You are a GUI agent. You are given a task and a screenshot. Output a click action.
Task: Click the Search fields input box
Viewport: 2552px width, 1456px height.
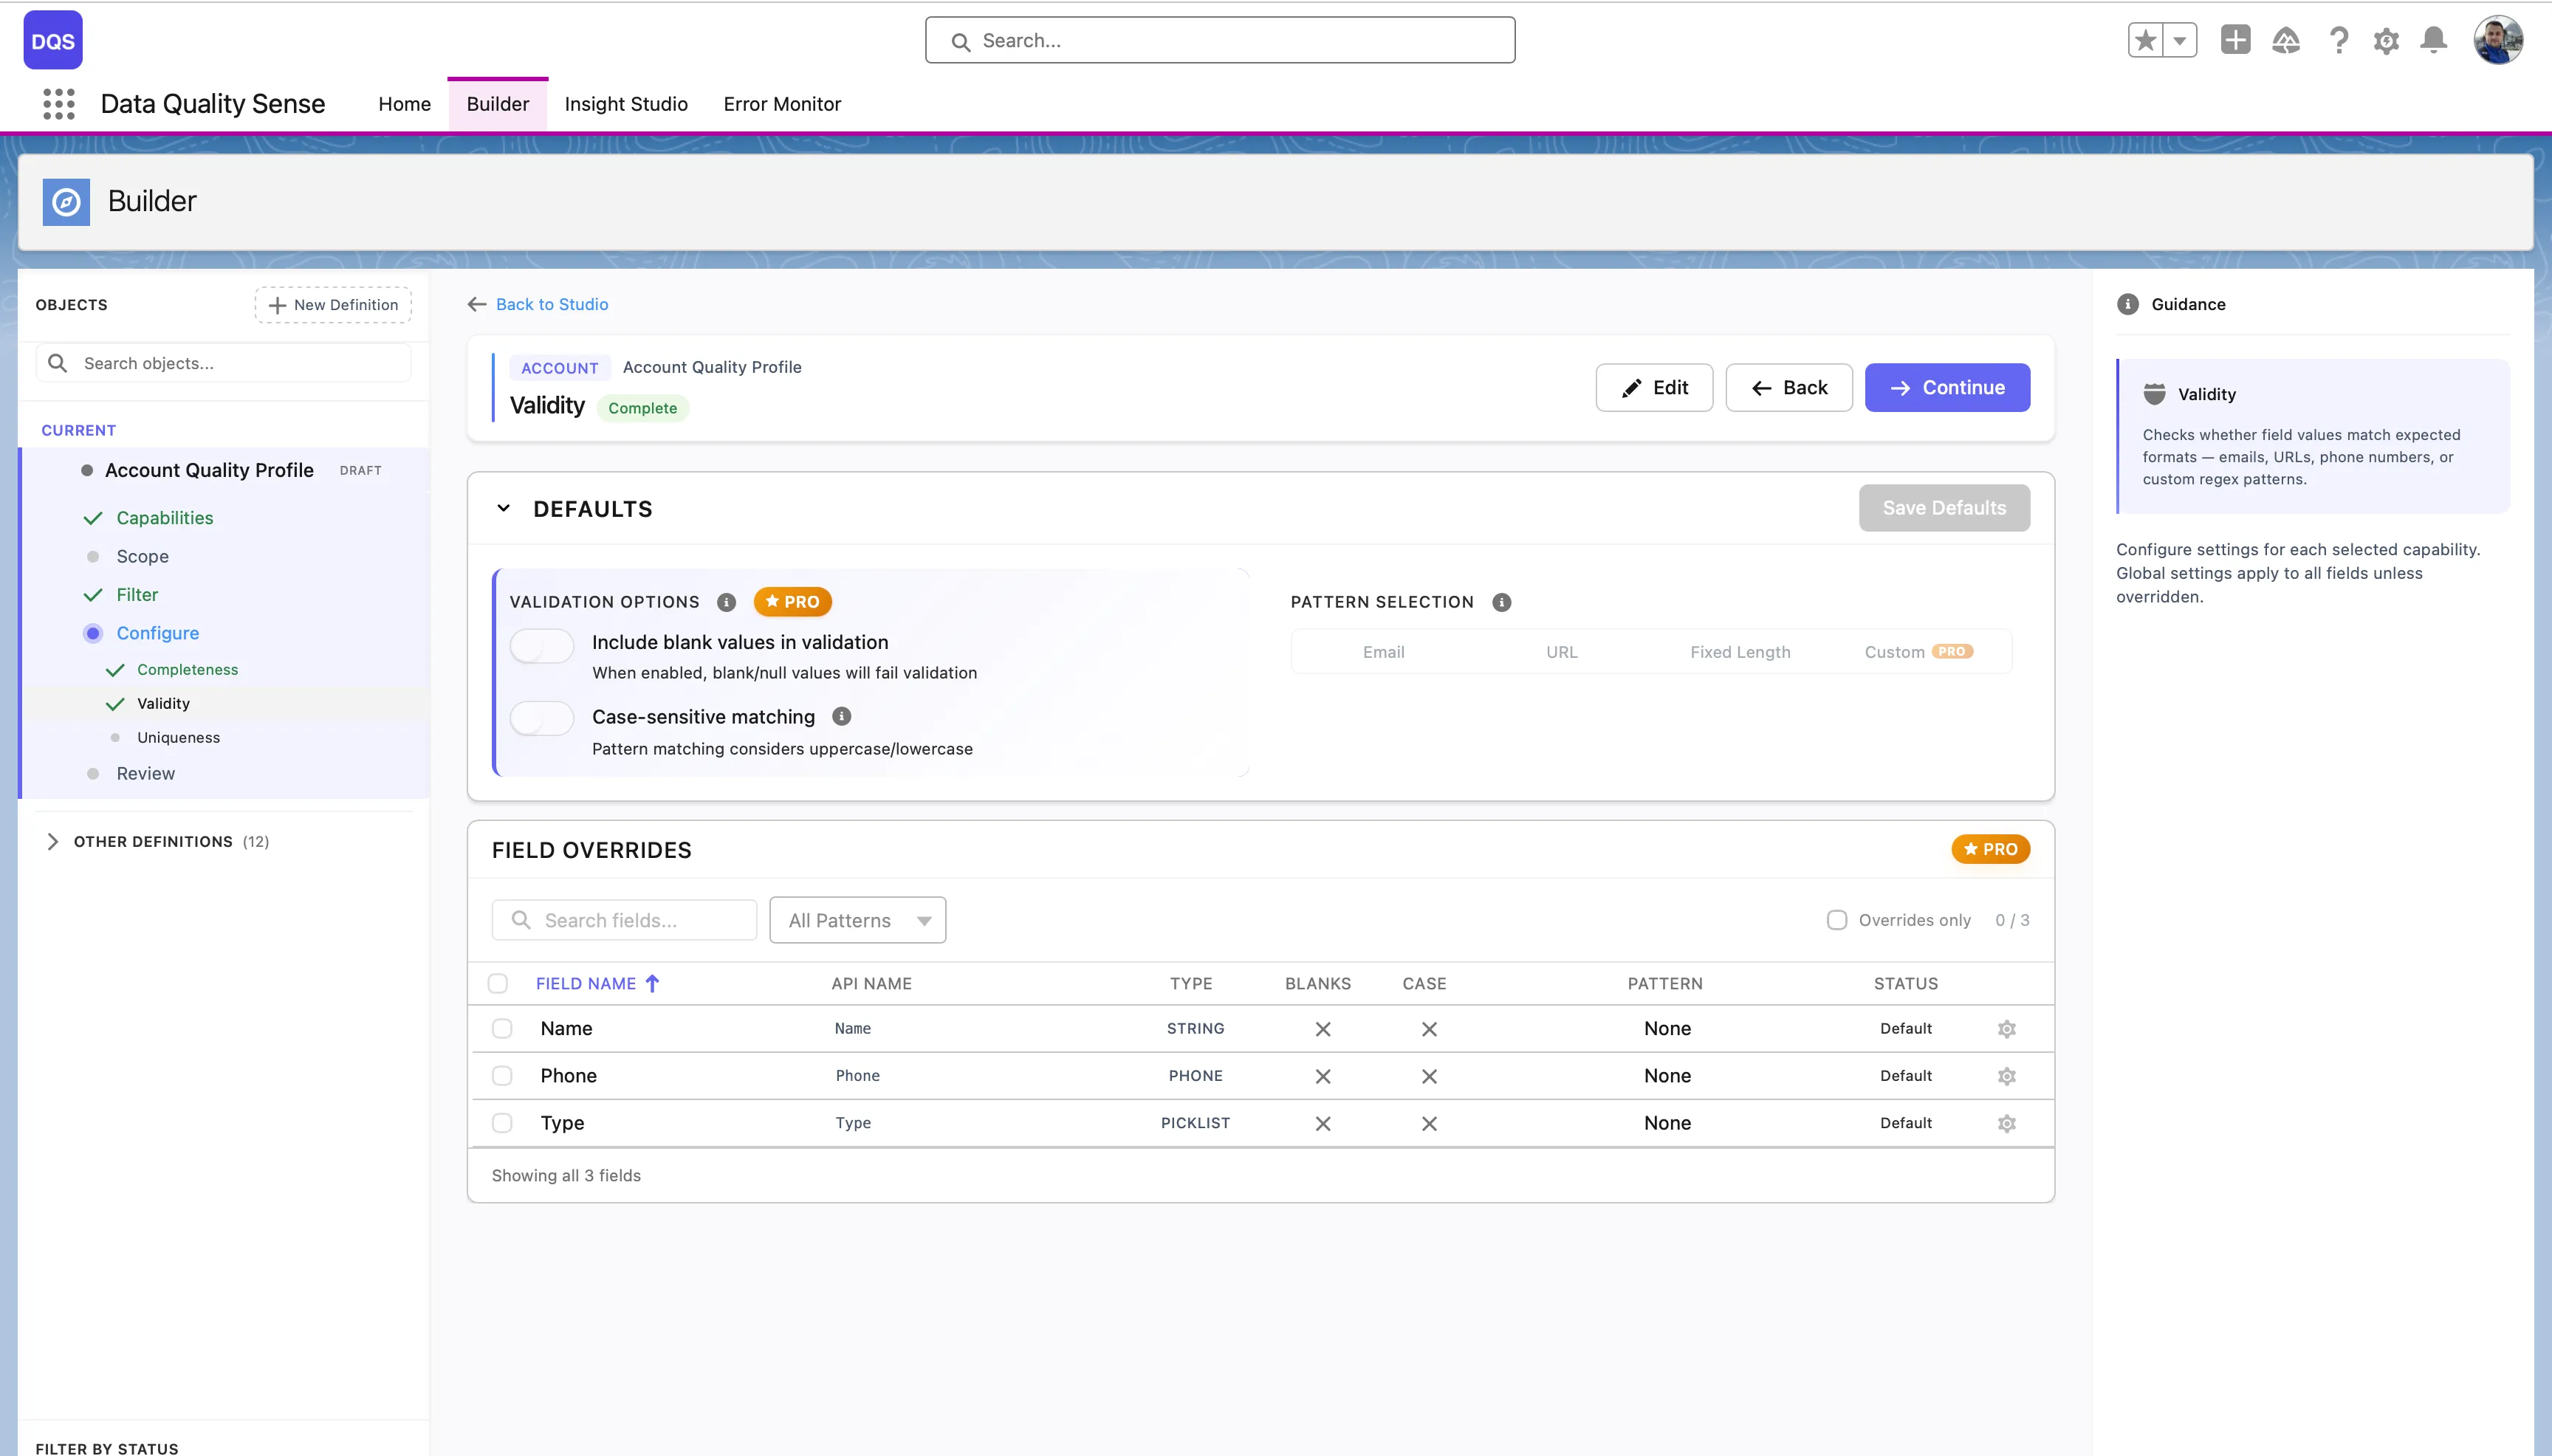coord(625,920)
